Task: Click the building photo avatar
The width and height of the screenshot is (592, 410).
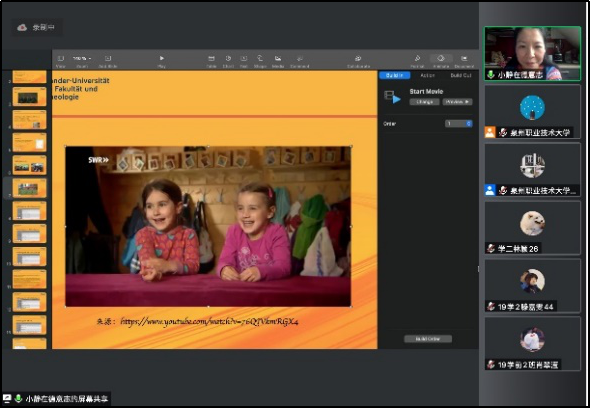Action: (532, 165)
